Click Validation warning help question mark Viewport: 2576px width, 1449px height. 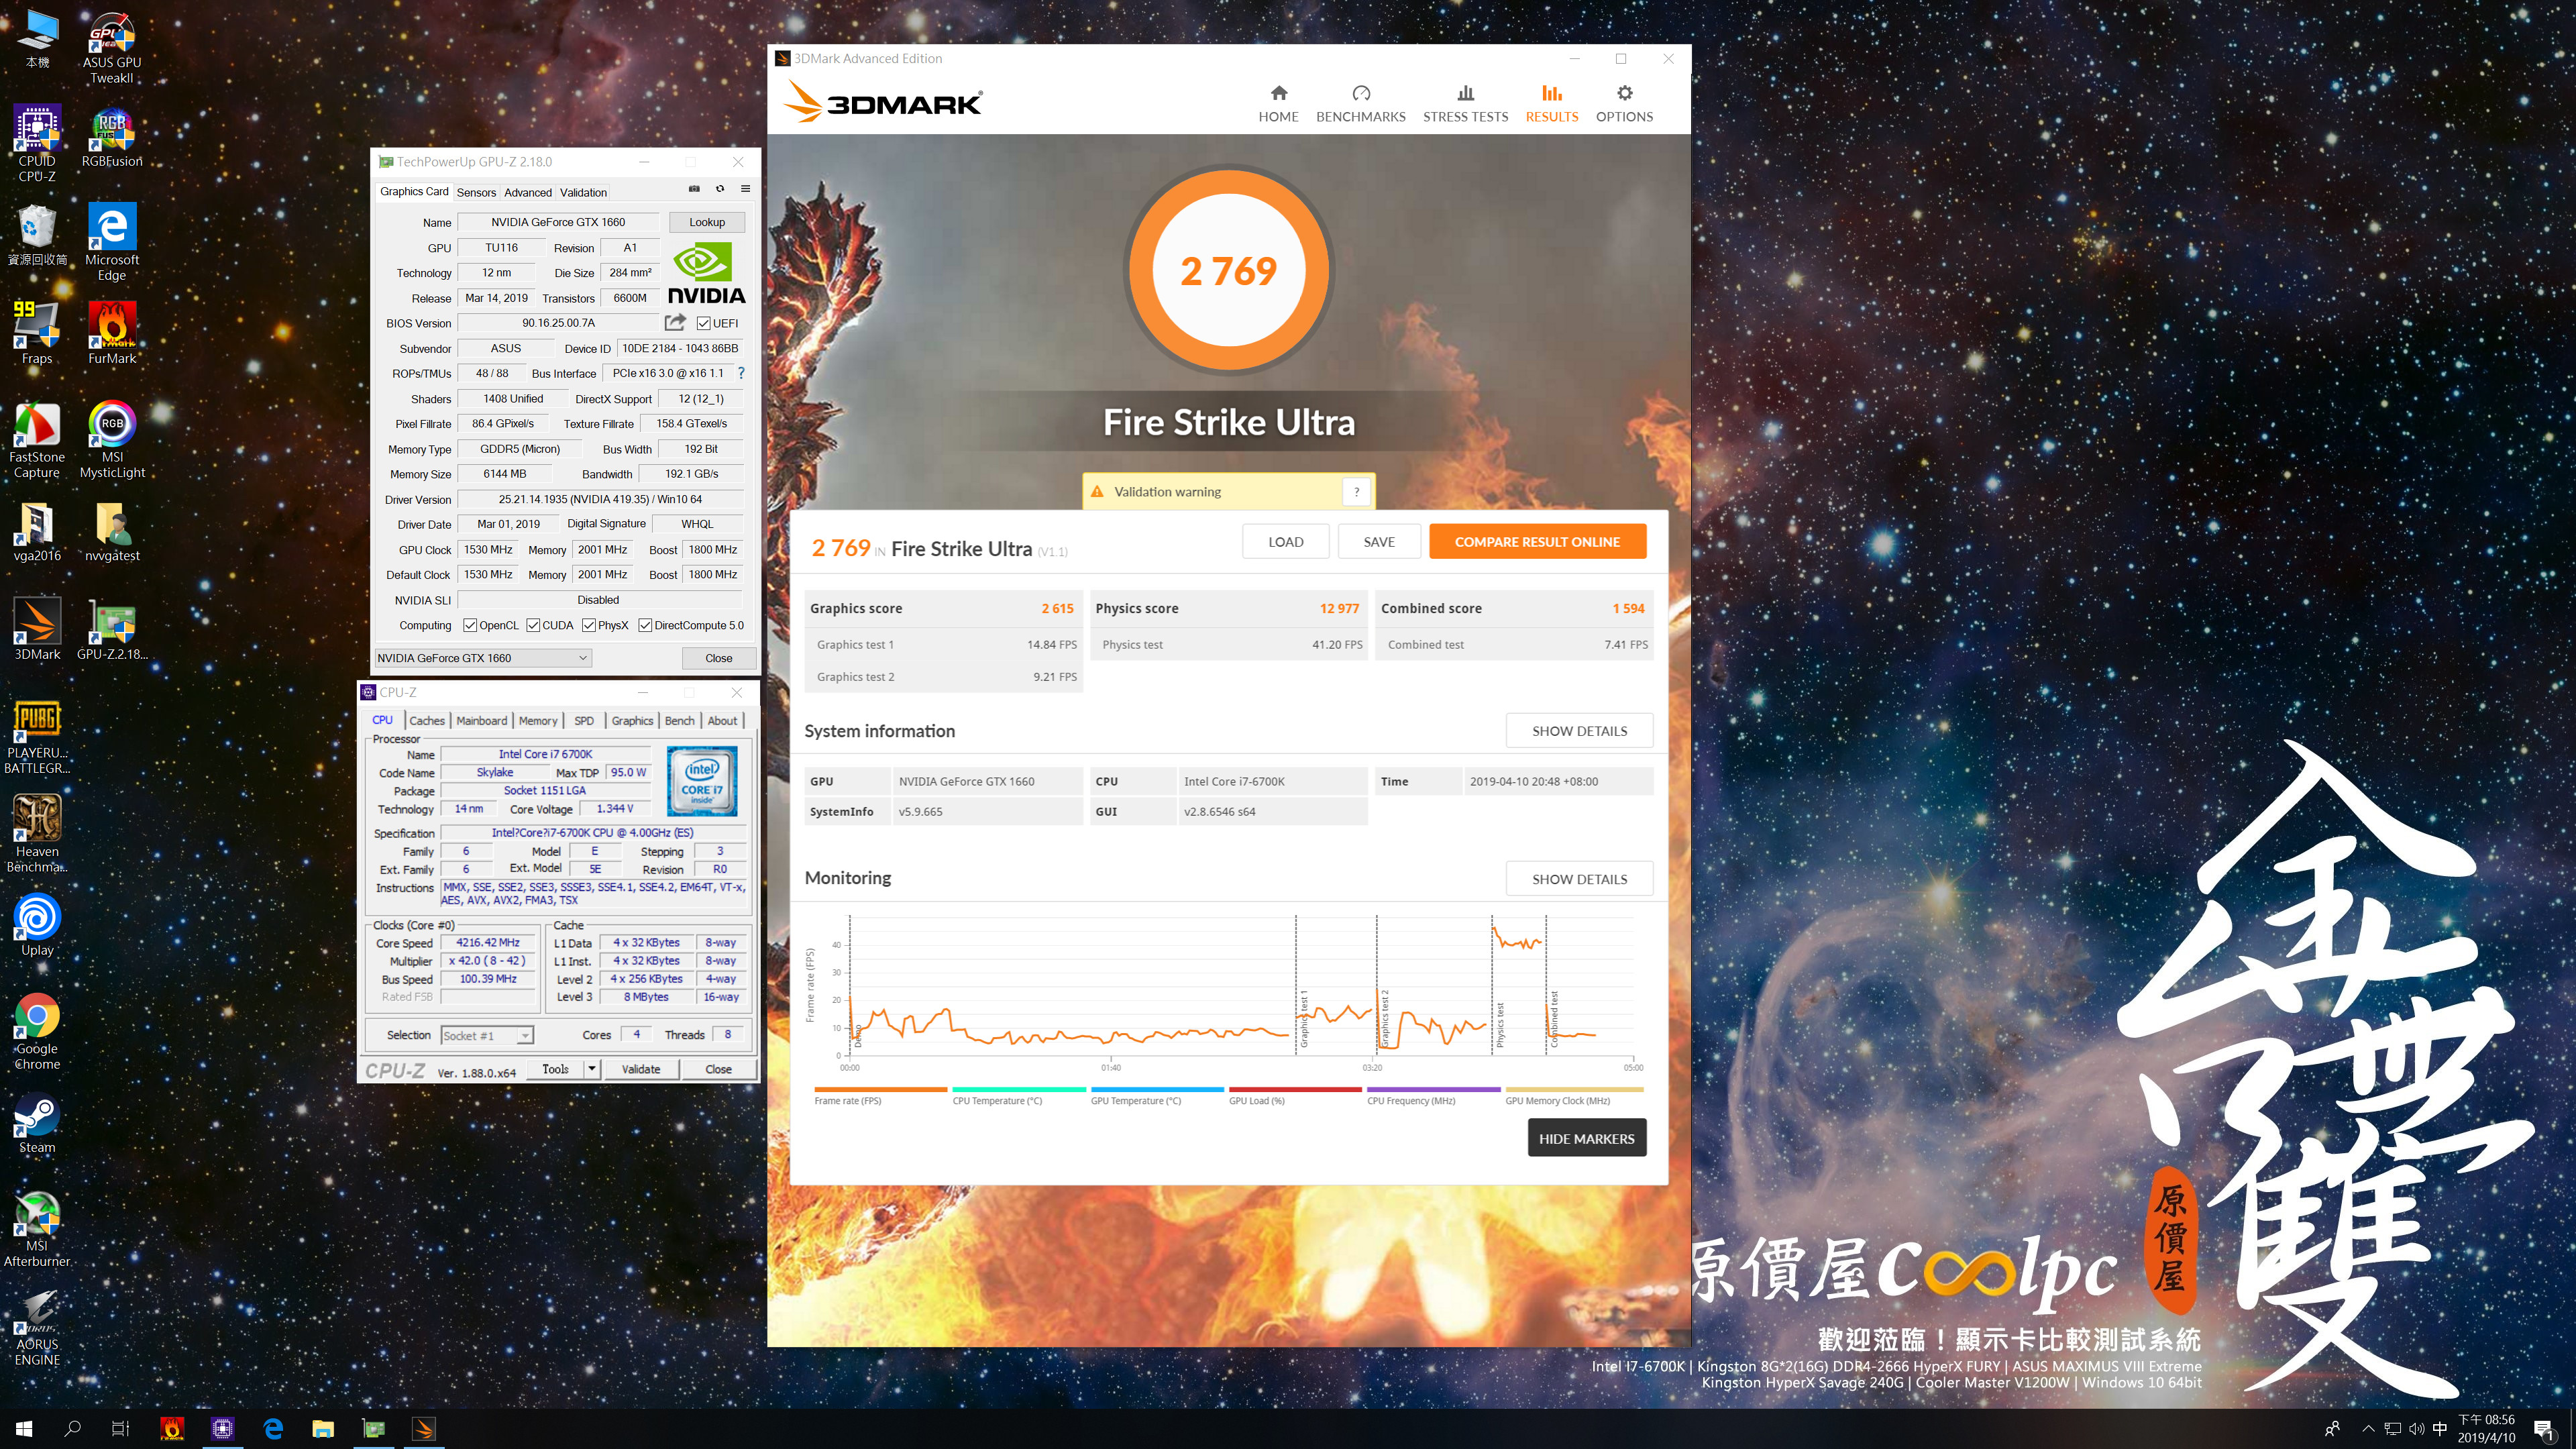[1356, 491]
